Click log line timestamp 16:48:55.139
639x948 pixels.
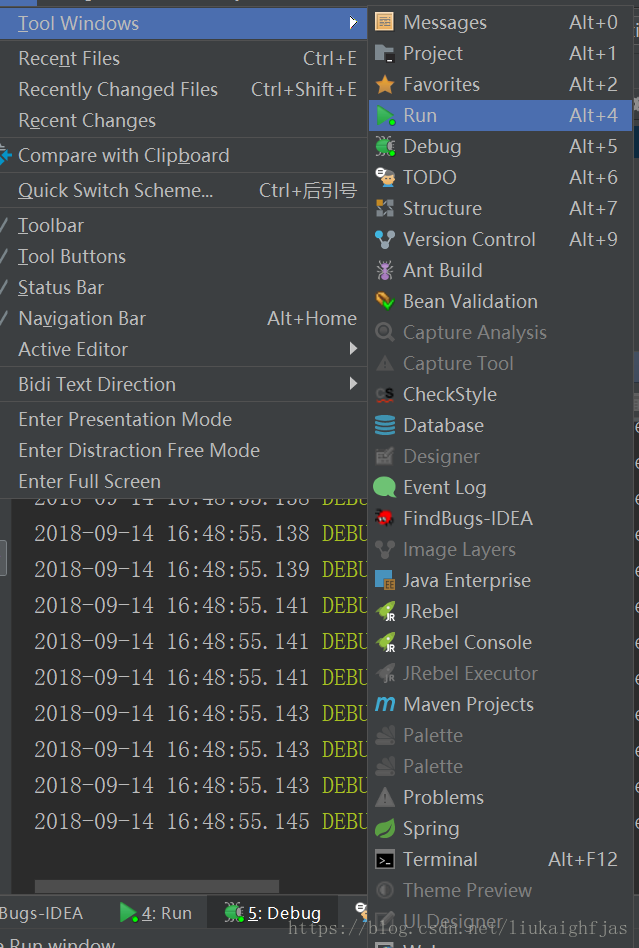point(238,570)
